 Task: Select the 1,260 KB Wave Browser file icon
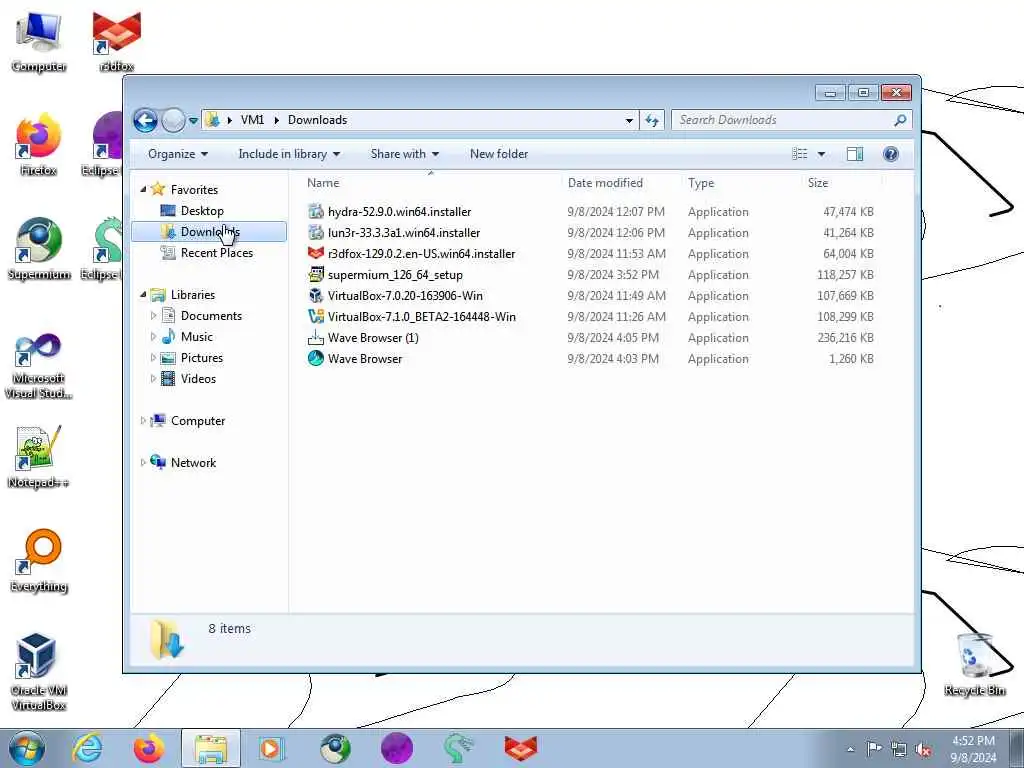pyautogui.click(x=316, y=359)
